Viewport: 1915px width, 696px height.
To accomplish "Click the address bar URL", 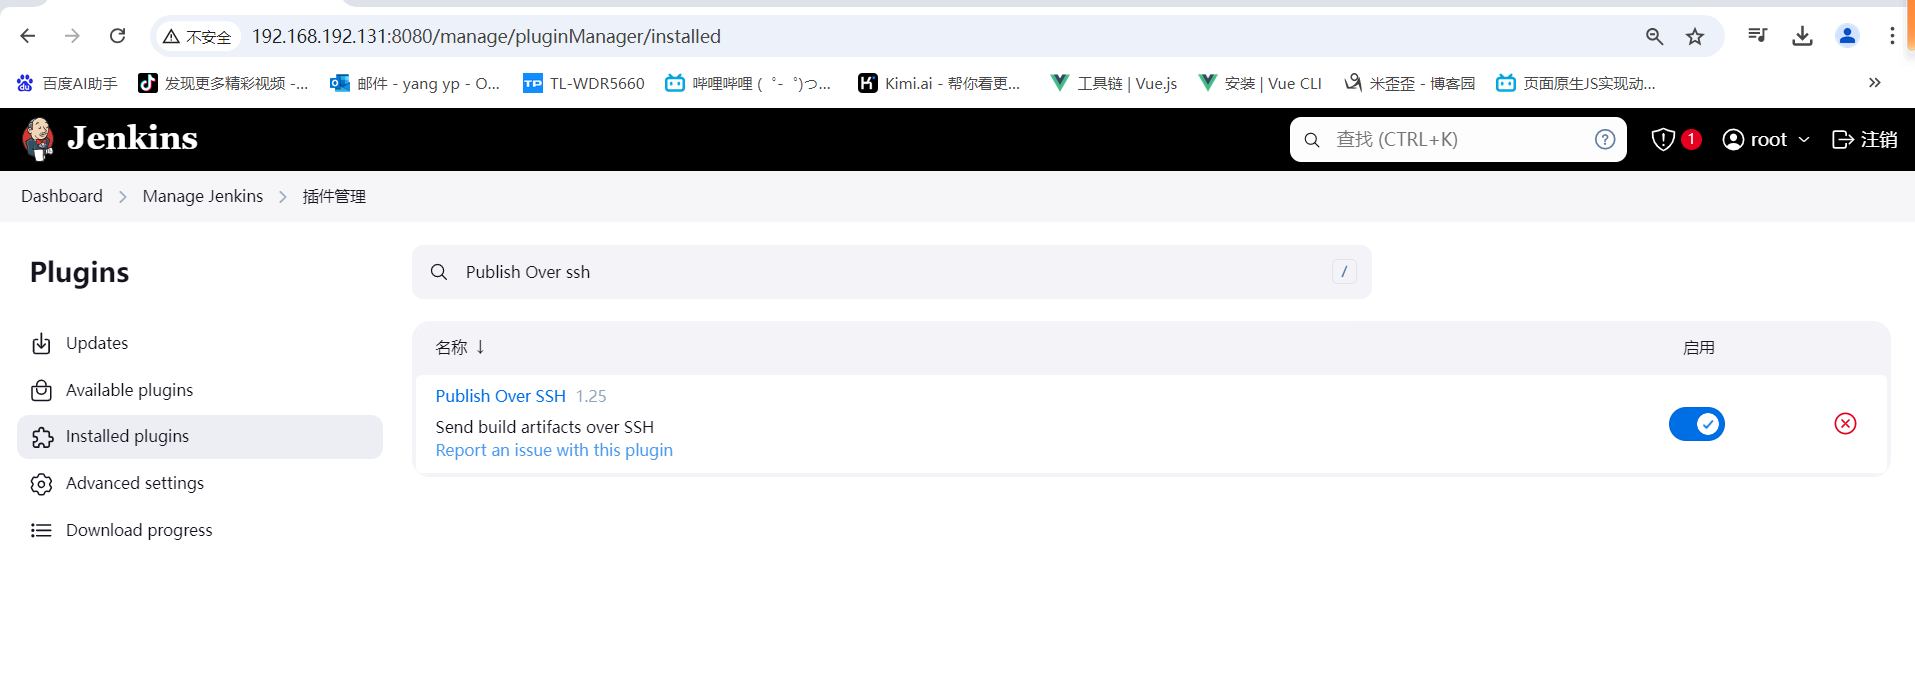I will [x=486, y=37].
